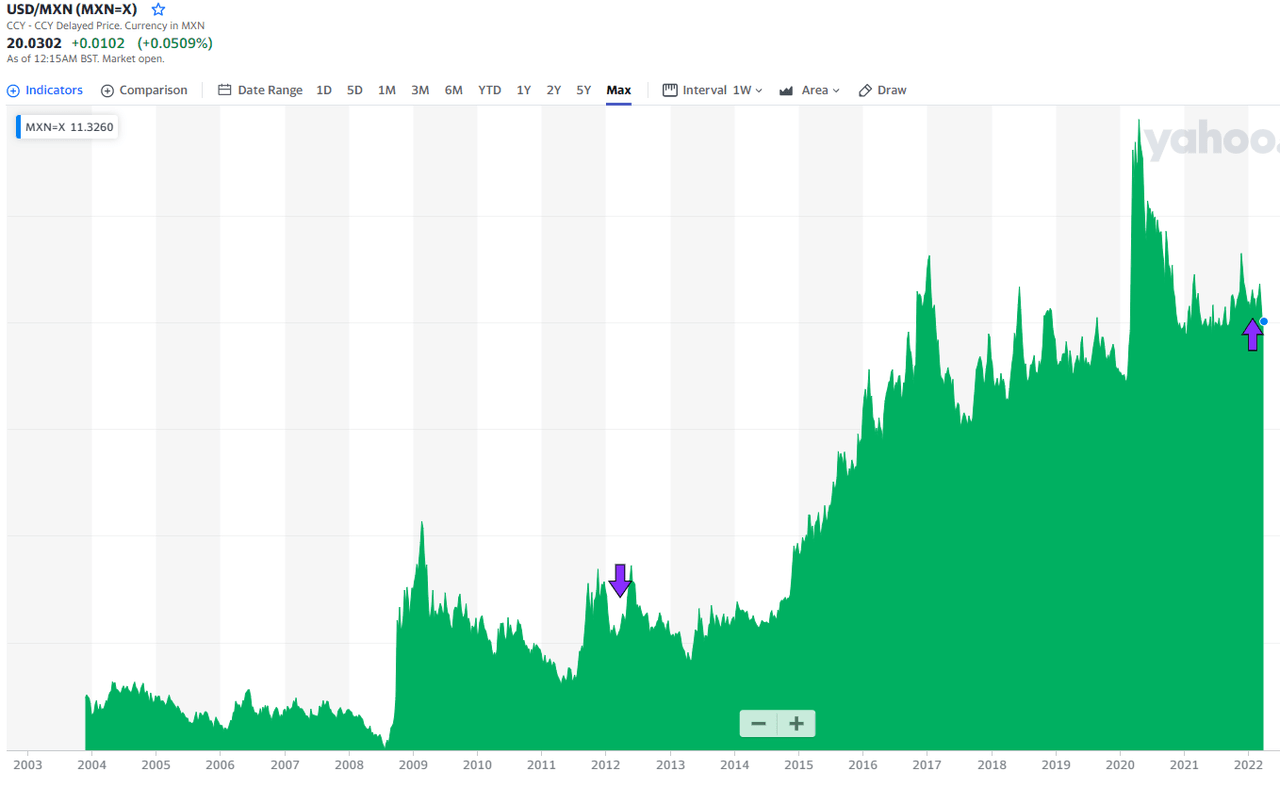Click the MXN=X 11.3260 legend label

pos(68,127)
